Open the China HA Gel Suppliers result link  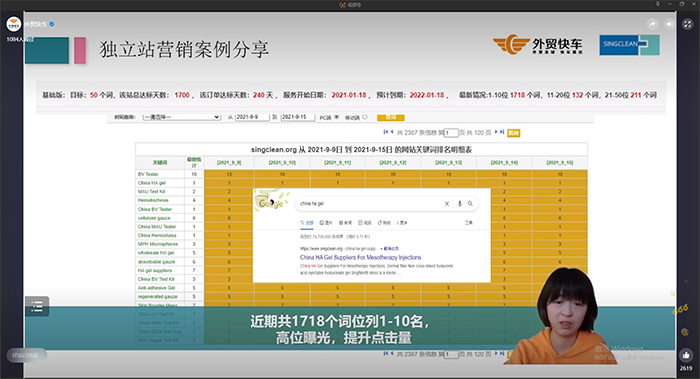pyautogui.click(x=360, y=258)
